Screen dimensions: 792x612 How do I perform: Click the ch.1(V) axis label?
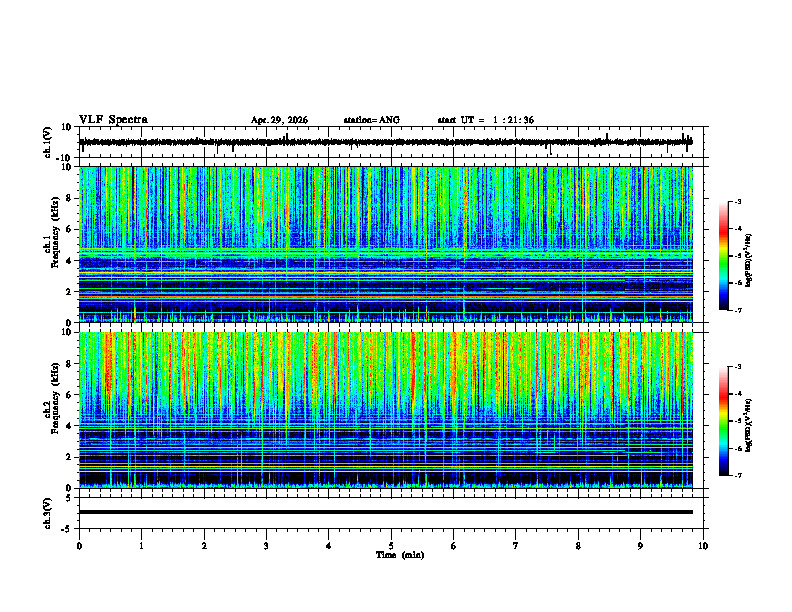[x=48, y=142]
